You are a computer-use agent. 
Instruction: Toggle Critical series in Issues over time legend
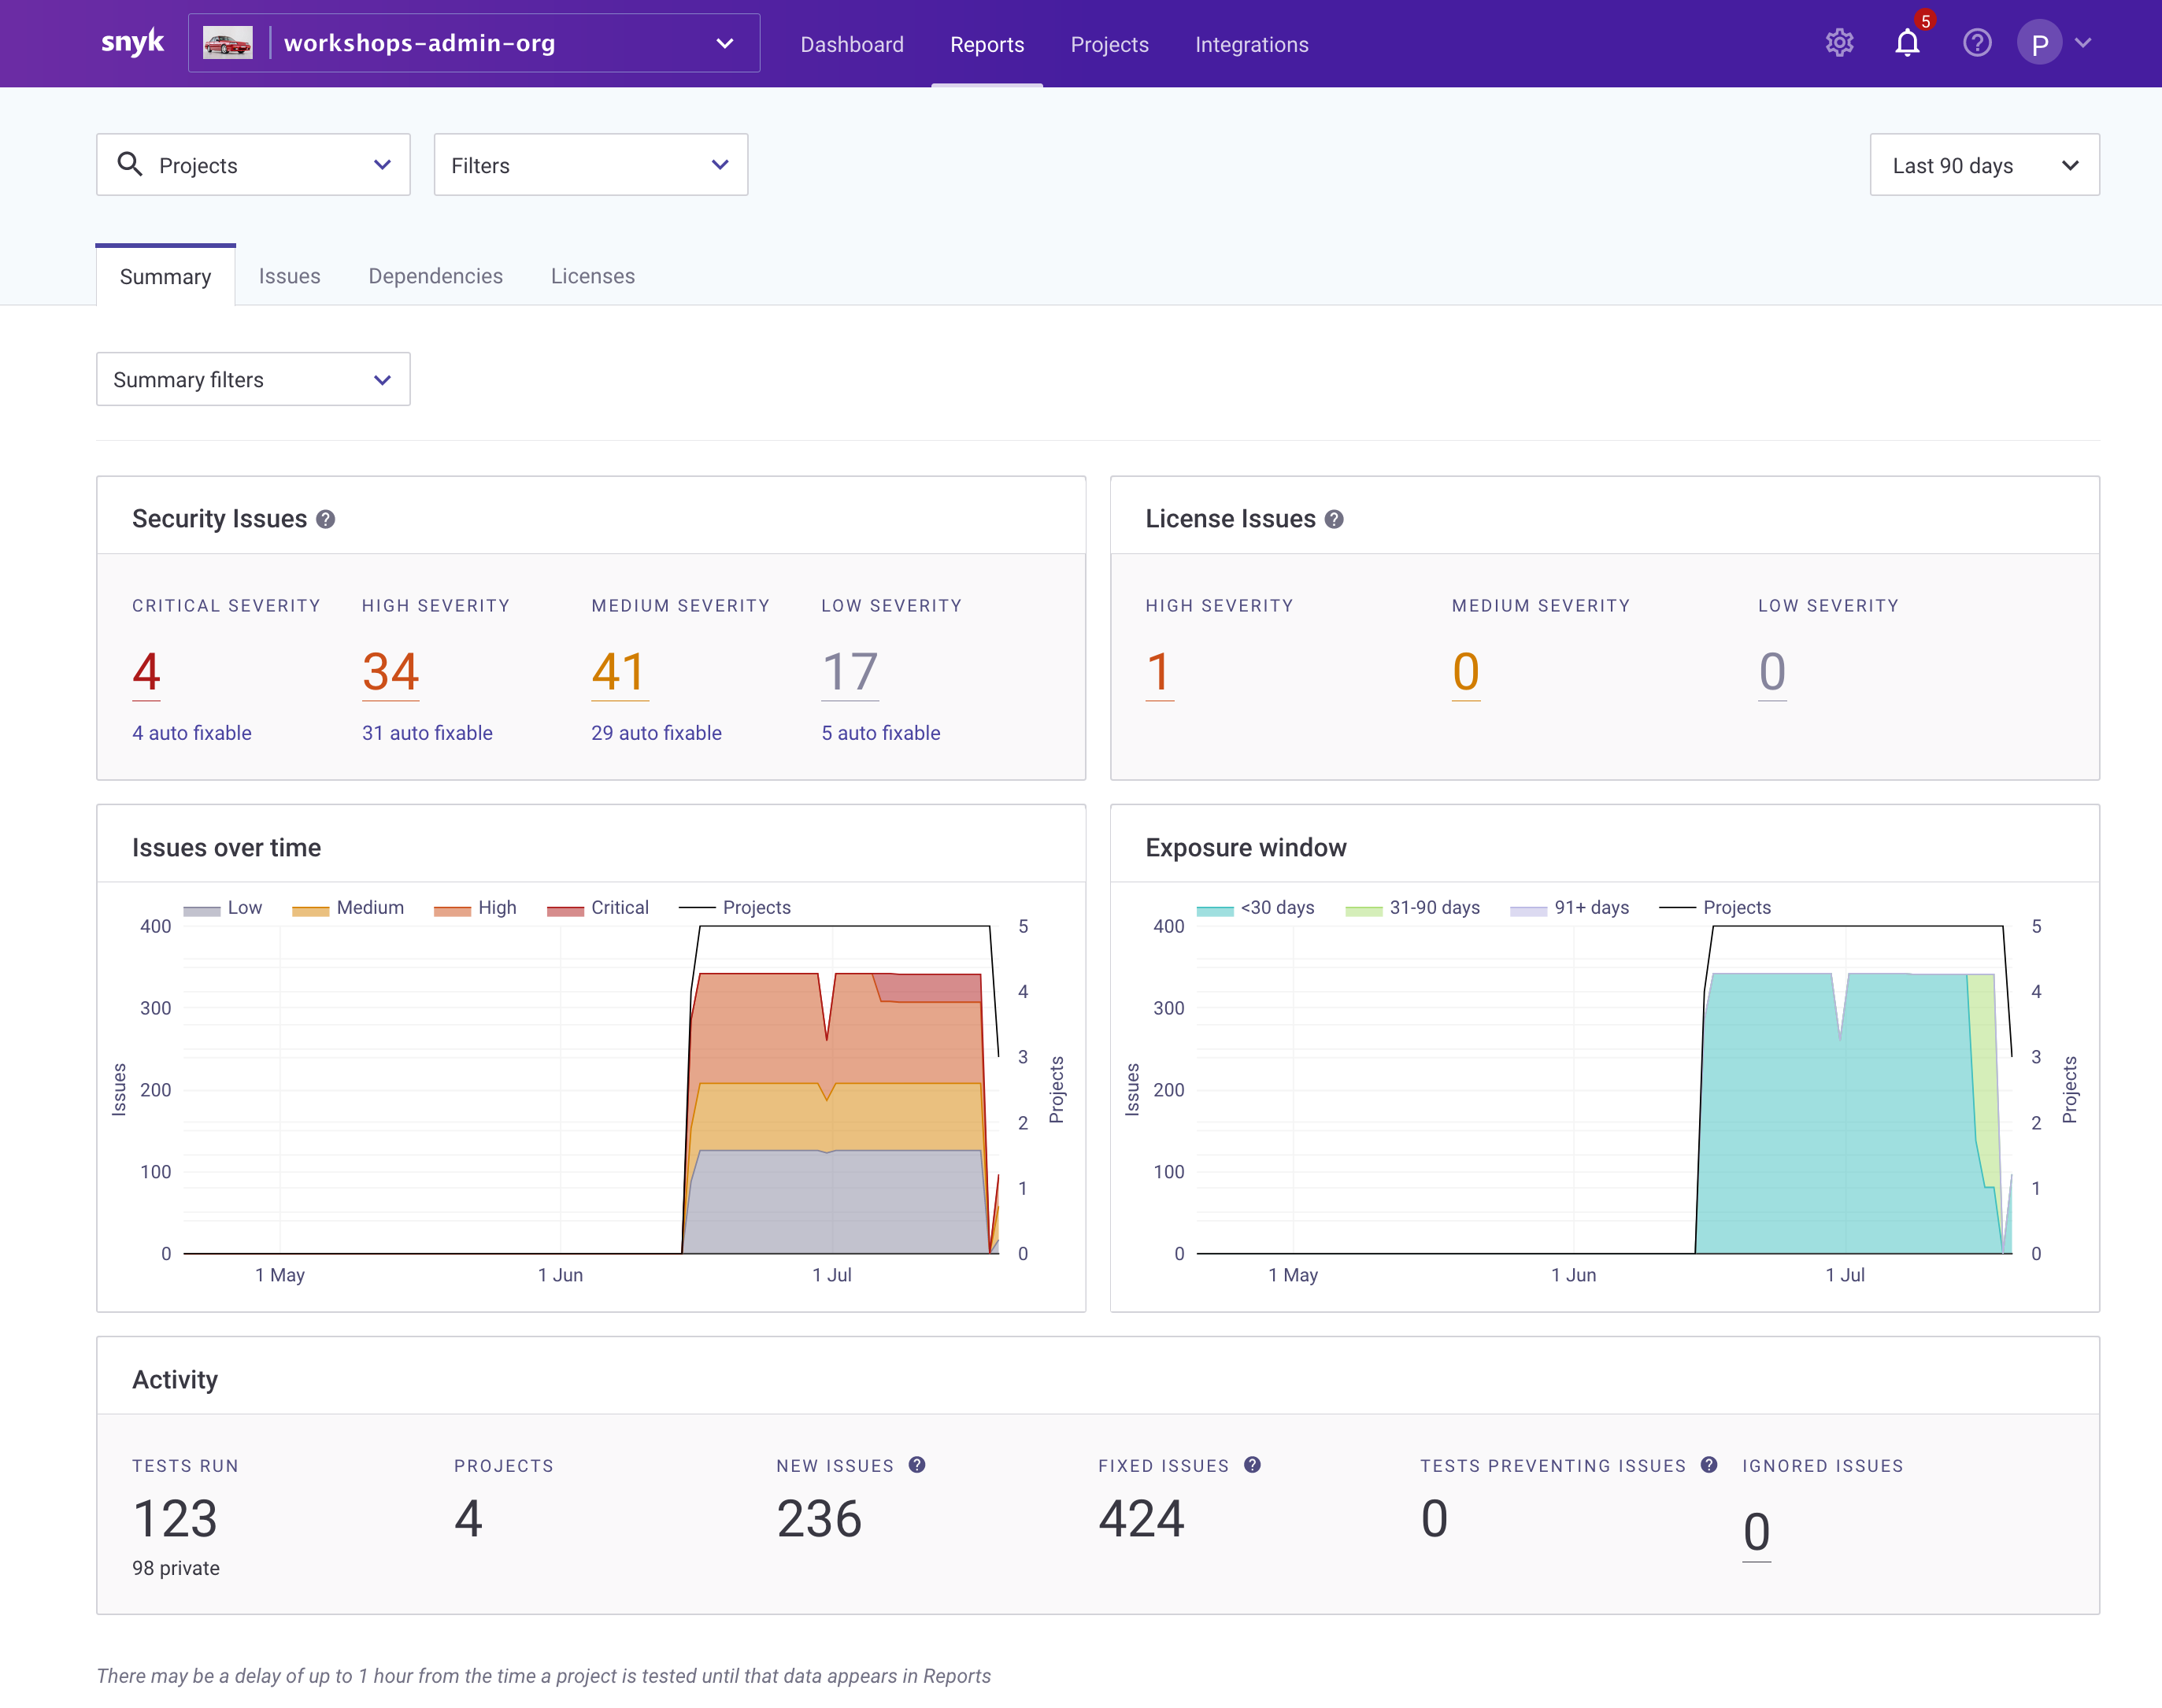point(598,907)
